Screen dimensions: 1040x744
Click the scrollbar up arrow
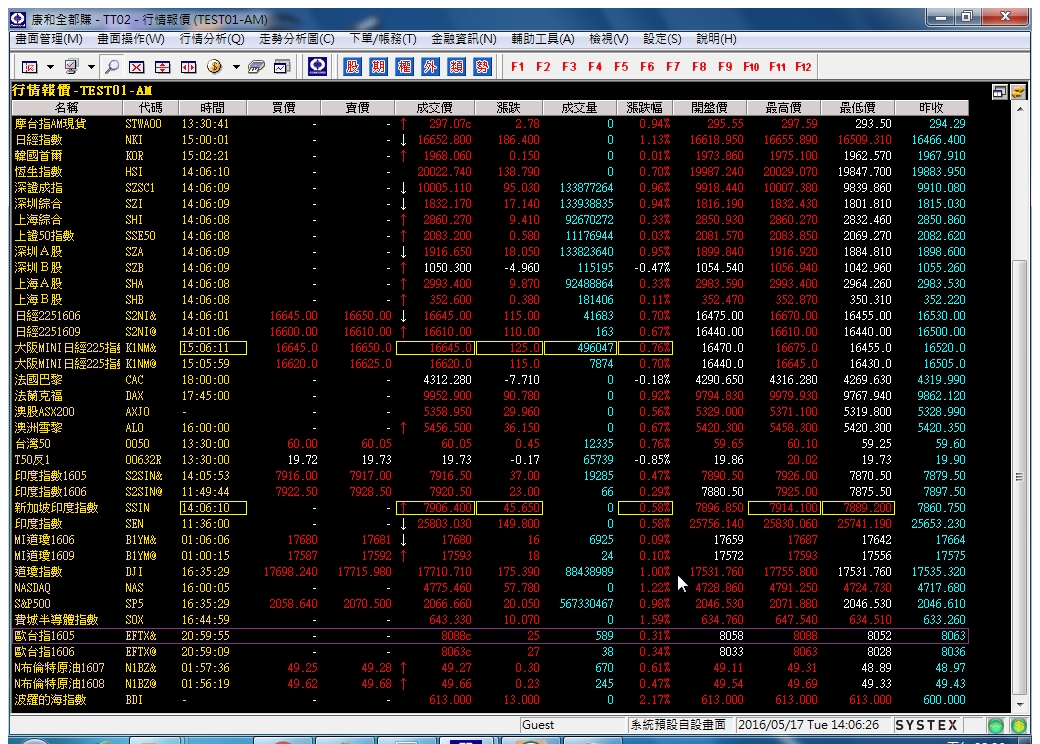coord(1020,109)
